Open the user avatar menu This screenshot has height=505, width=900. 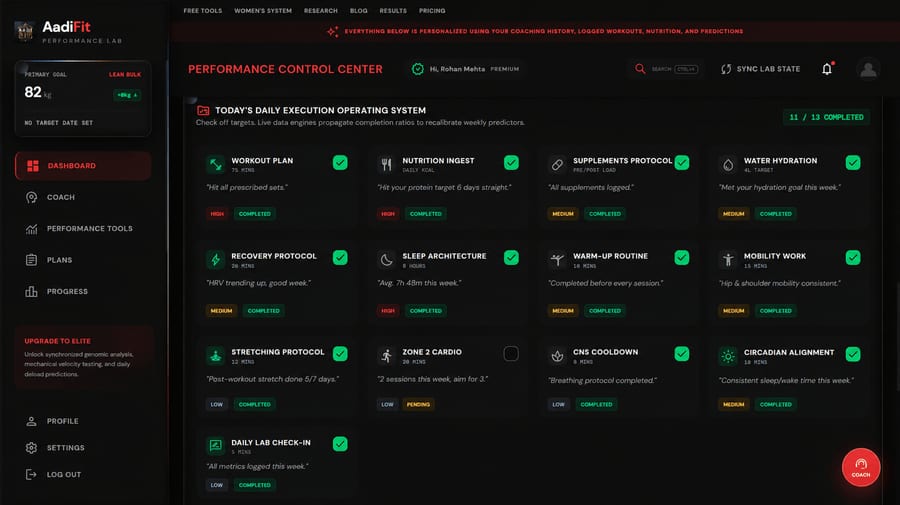(868, 69)
